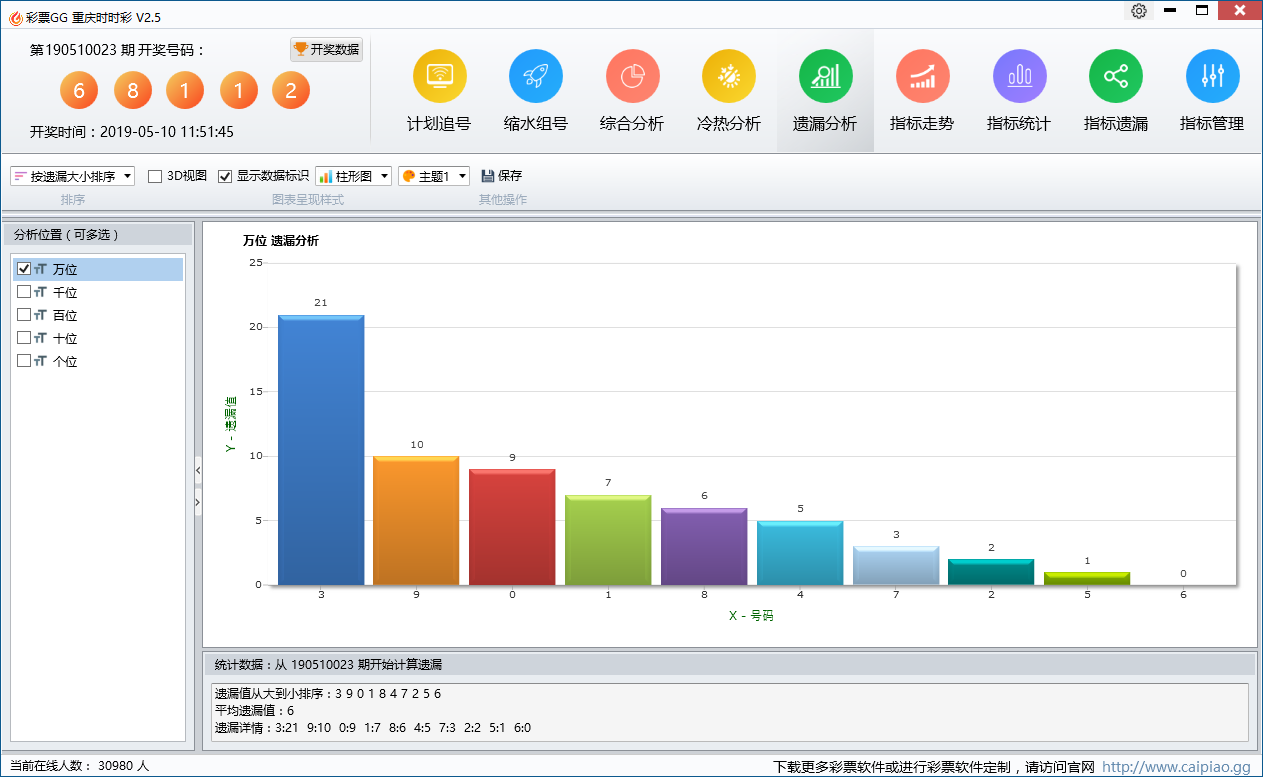Open 指标遗漏 share-style icon

[x=1115, y=76]
